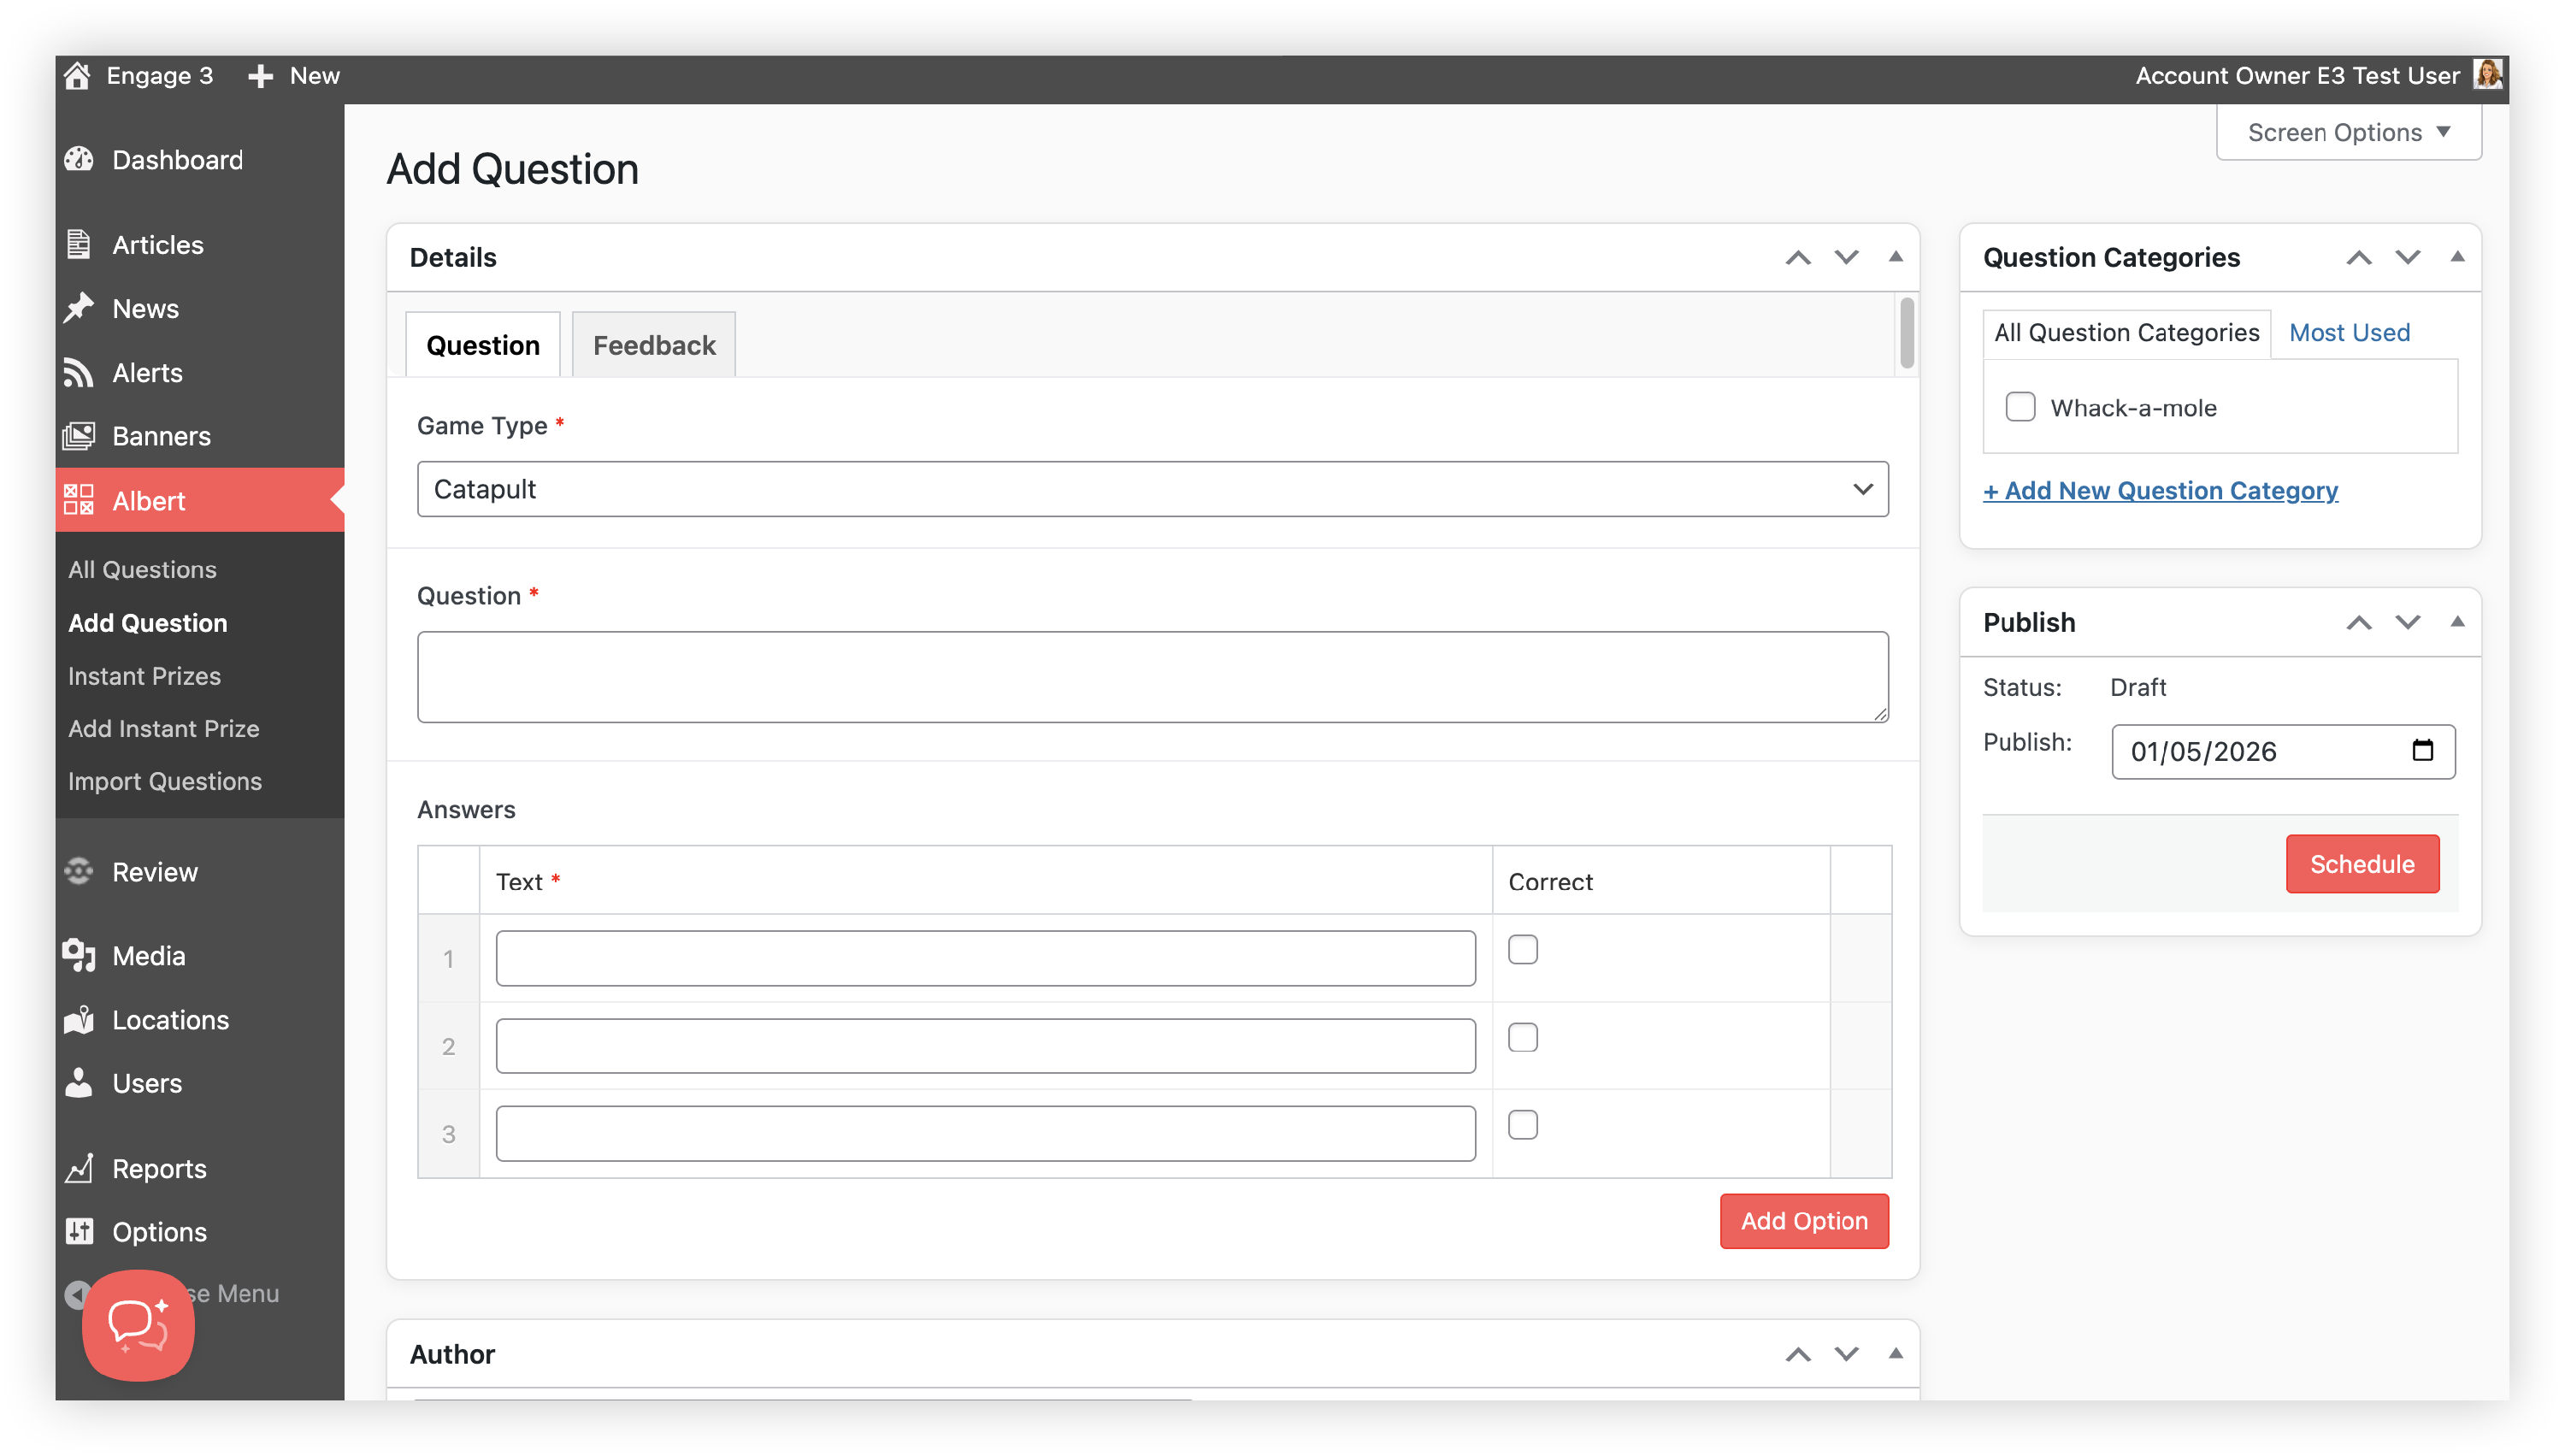Click the Engage 3 home icon

77,76
